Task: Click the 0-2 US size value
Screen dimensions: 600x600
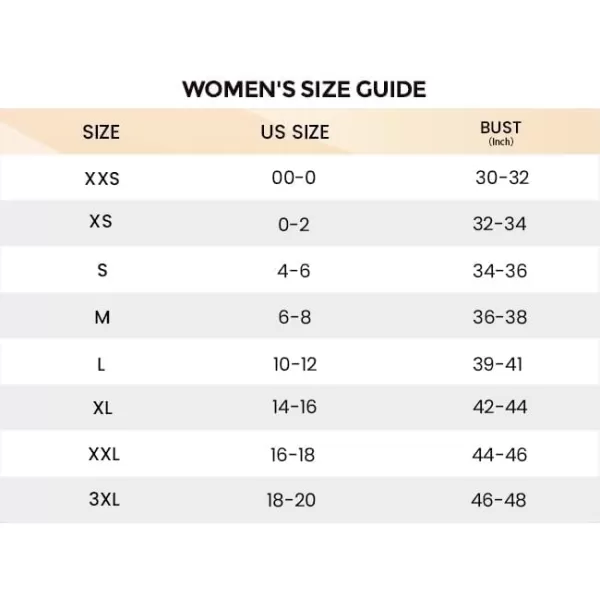Action: pos(294,225)
